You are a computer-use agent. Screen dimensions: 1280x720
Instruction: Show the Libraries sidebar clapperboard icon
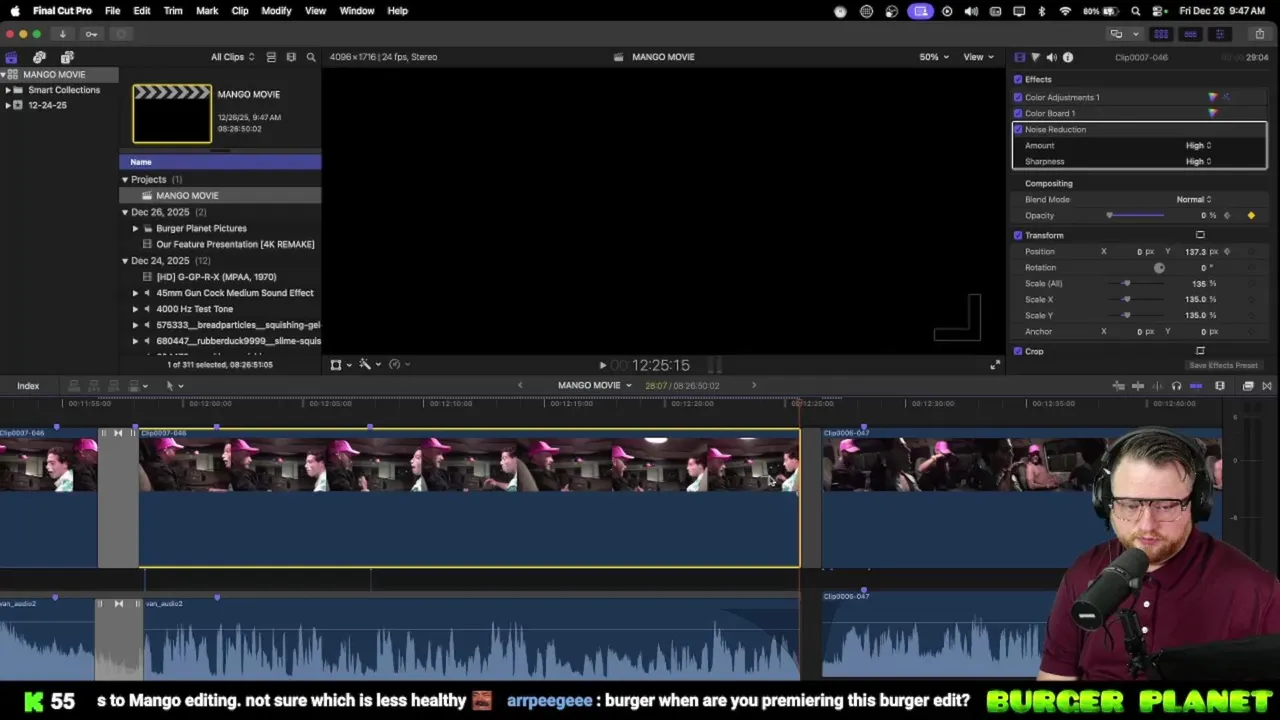click(x=11, y=57)
